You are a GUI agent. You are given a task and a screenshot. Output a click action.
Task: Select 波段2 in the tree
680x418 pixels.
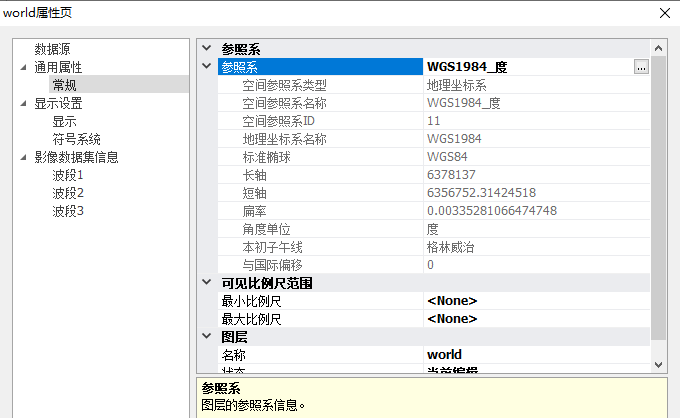pos(68,193)
